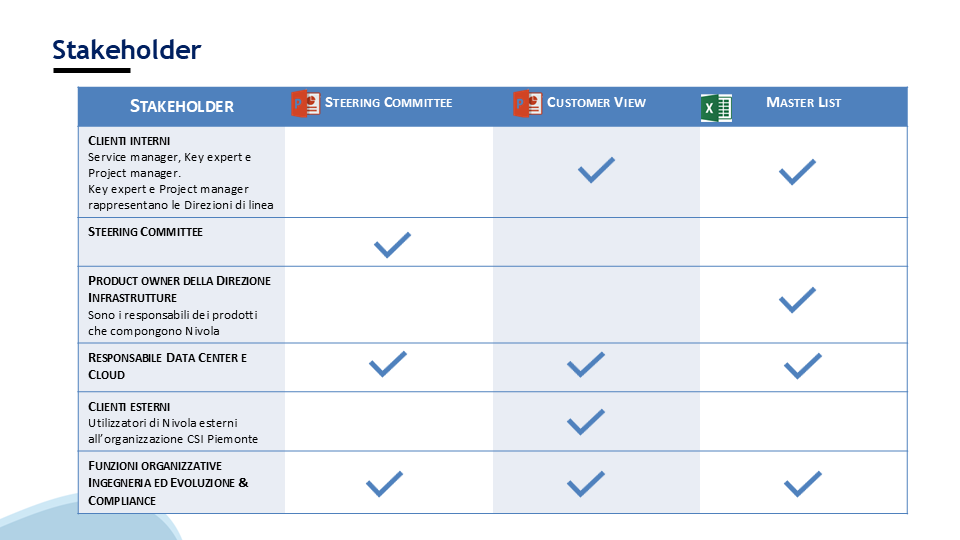Select the Product owner della Direzione Infrastrutture cell

click(x=182, y=305)
